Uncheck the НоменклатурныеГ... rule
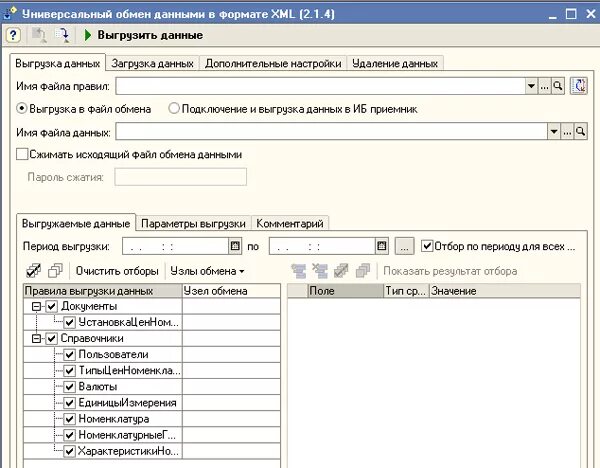 click(69, 435)
